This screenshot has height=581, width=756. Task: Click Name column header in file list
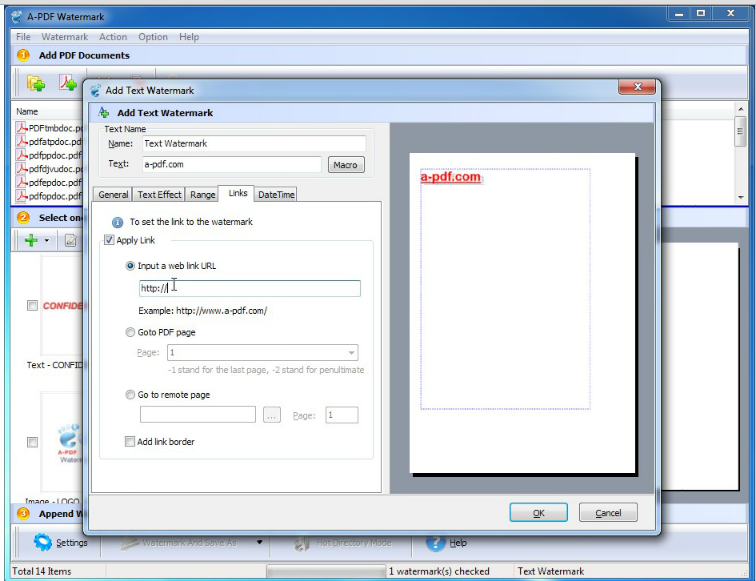[x=27, y=111]
